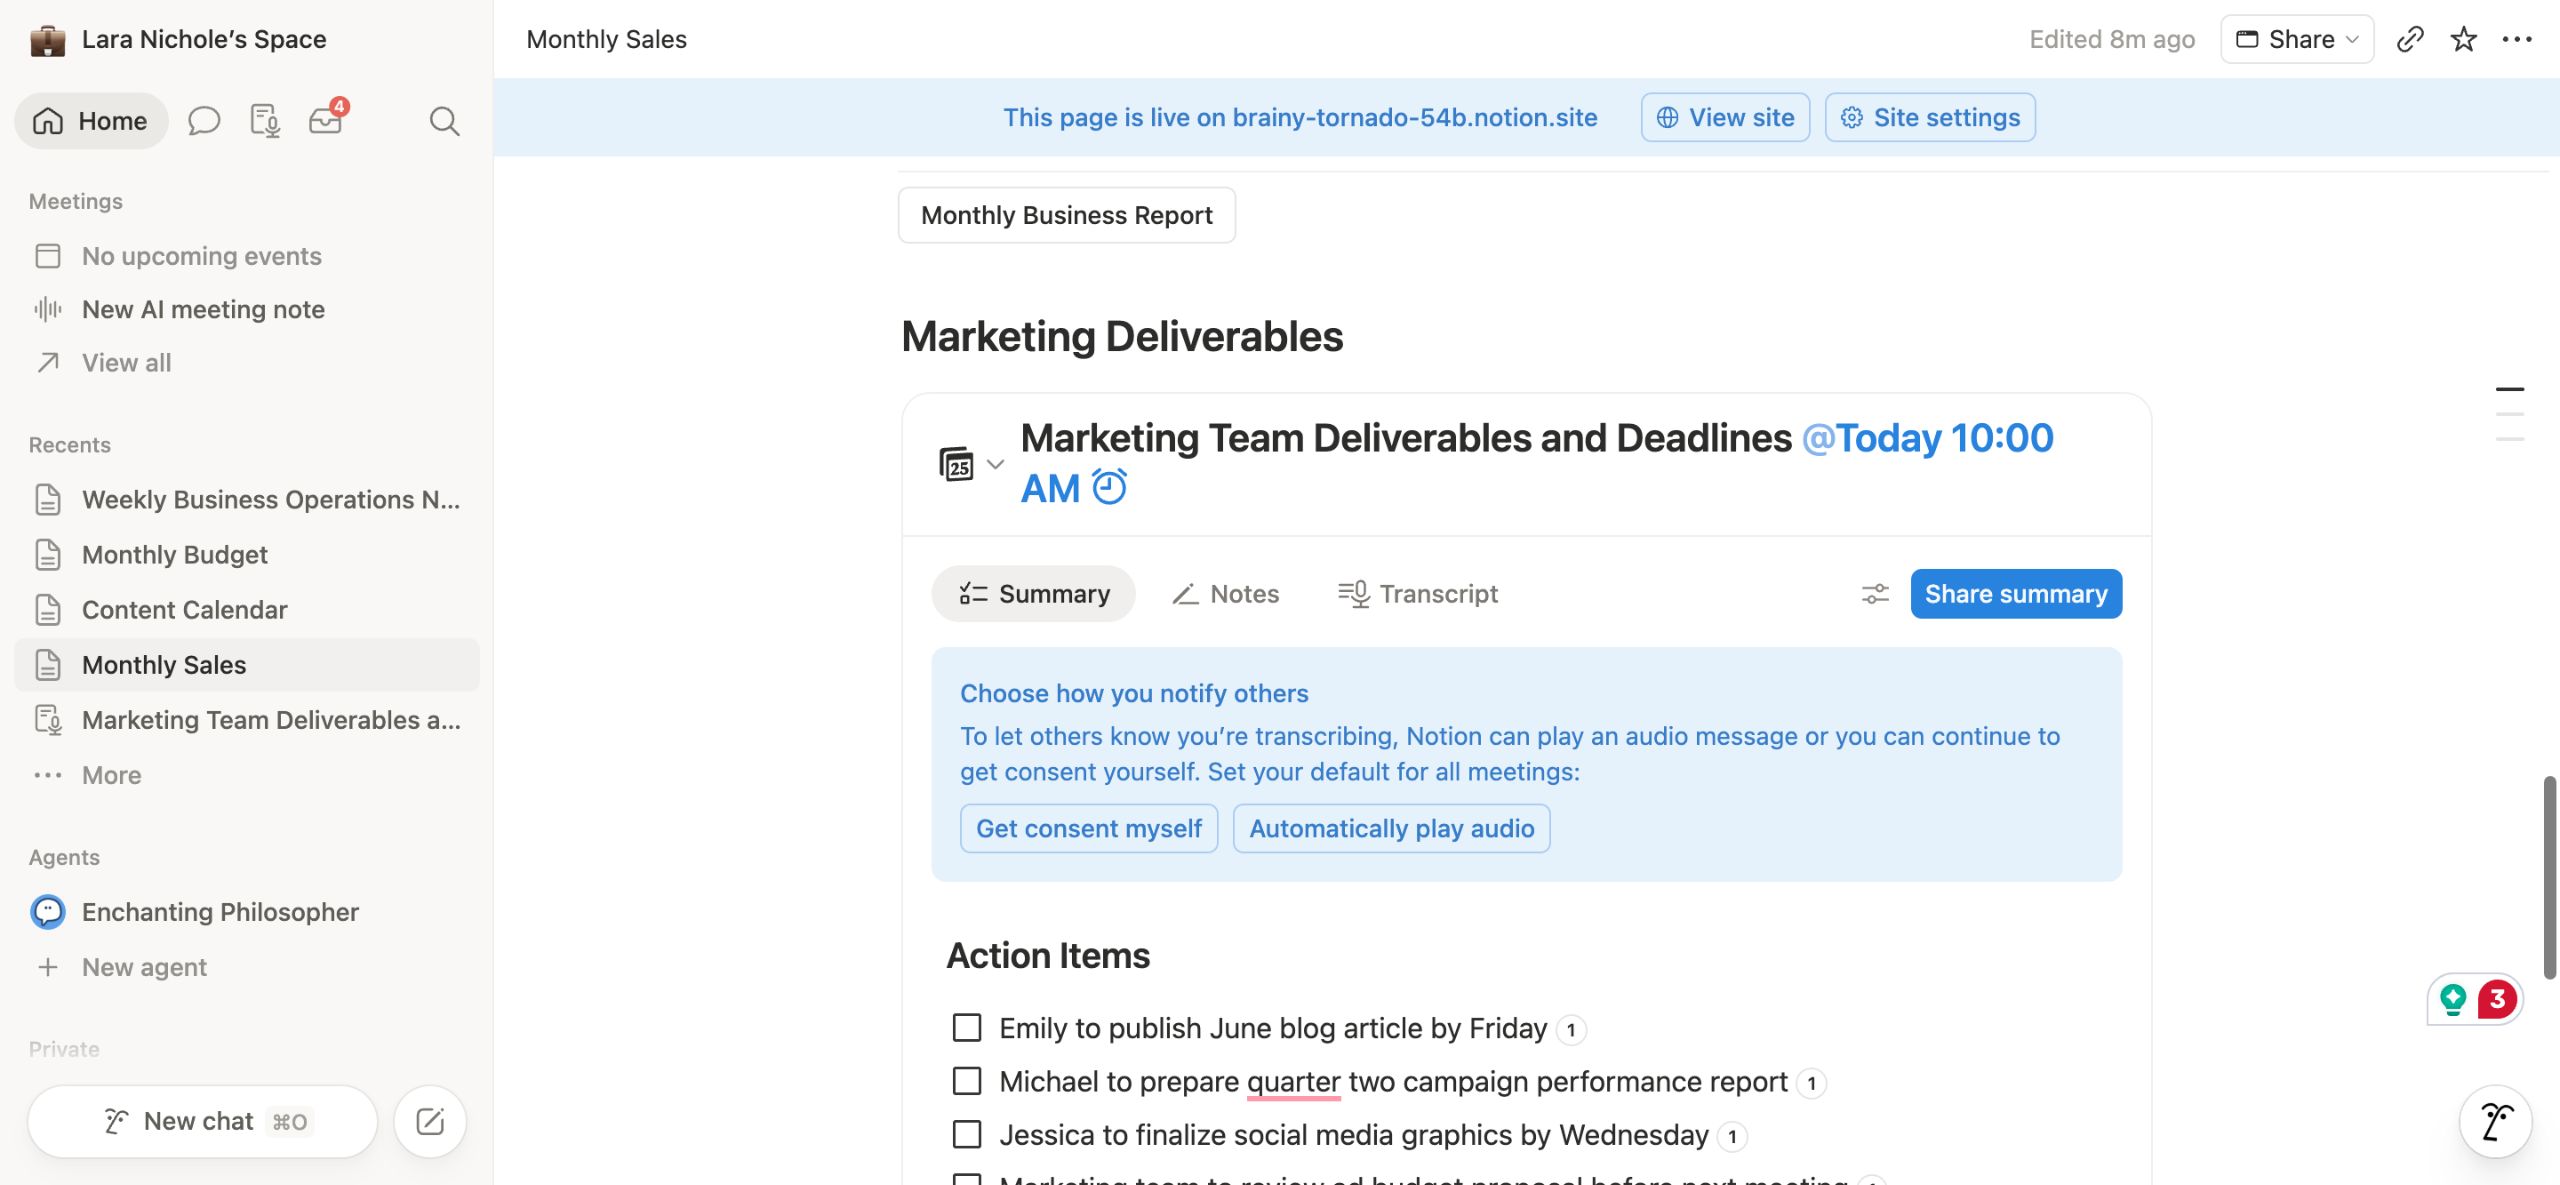Click the search magnifier icon
This screenshot has height=1185, width=2560.
(444, 121)
